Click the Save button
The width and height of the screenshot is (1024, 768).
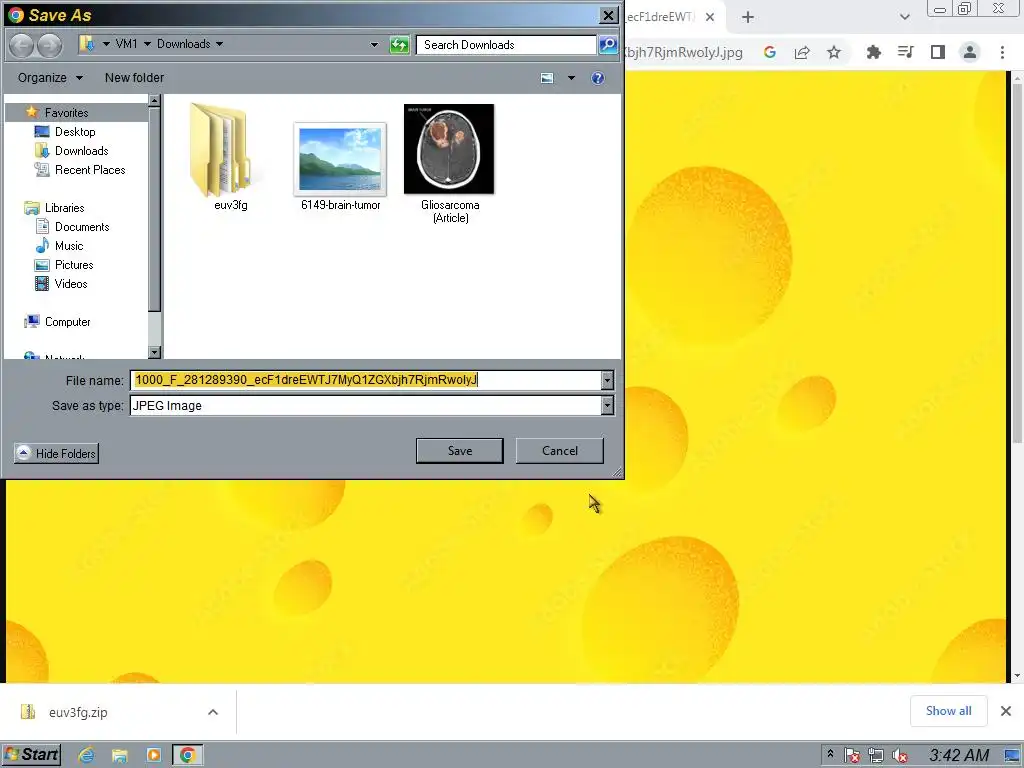coord(460,451)
